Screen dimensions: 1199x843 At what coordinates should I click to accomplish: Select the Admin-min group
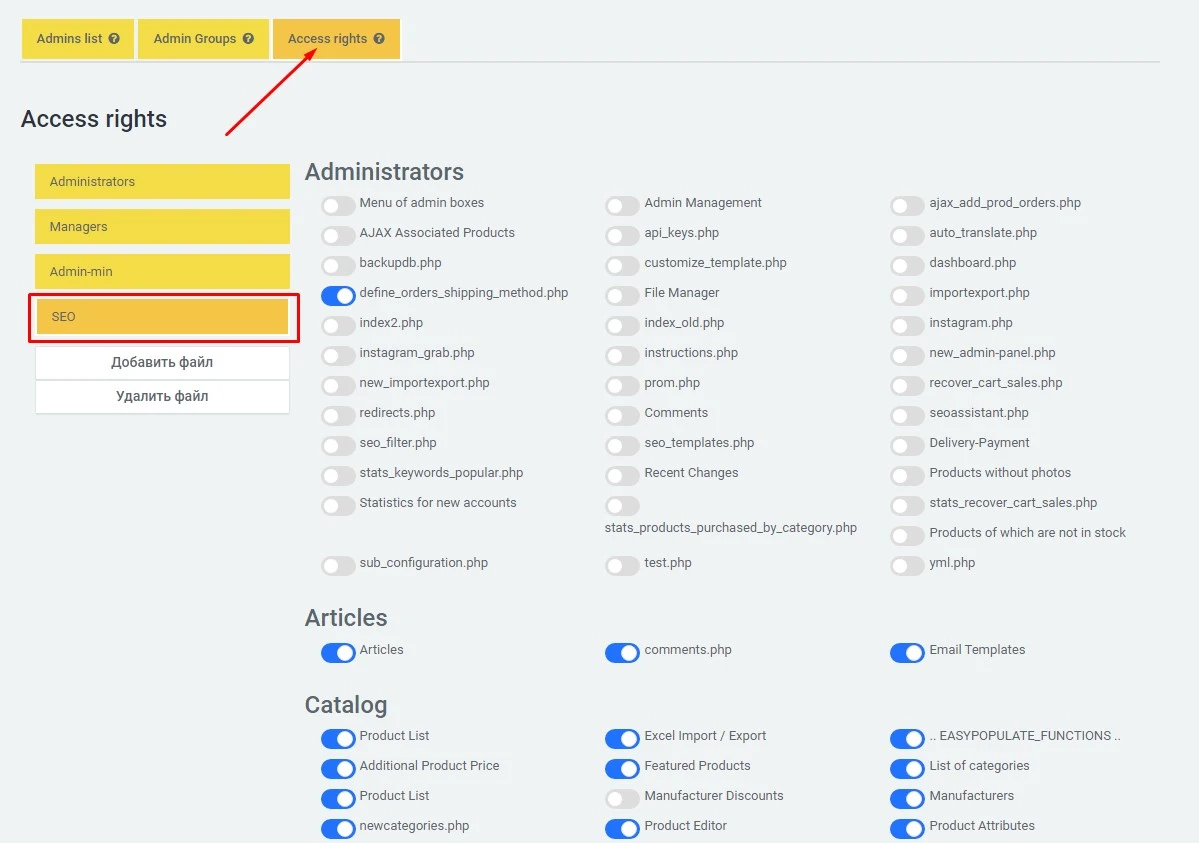(162, 271)
